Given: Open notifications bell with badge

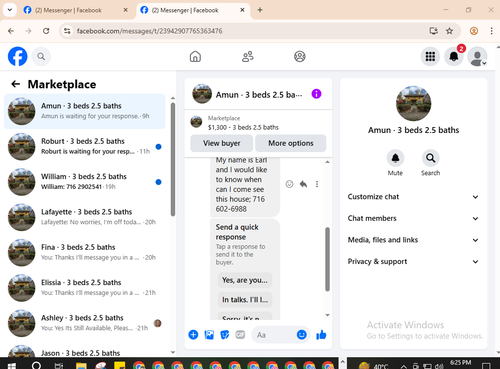Looking at the screenshot, I should coord(454,56).
